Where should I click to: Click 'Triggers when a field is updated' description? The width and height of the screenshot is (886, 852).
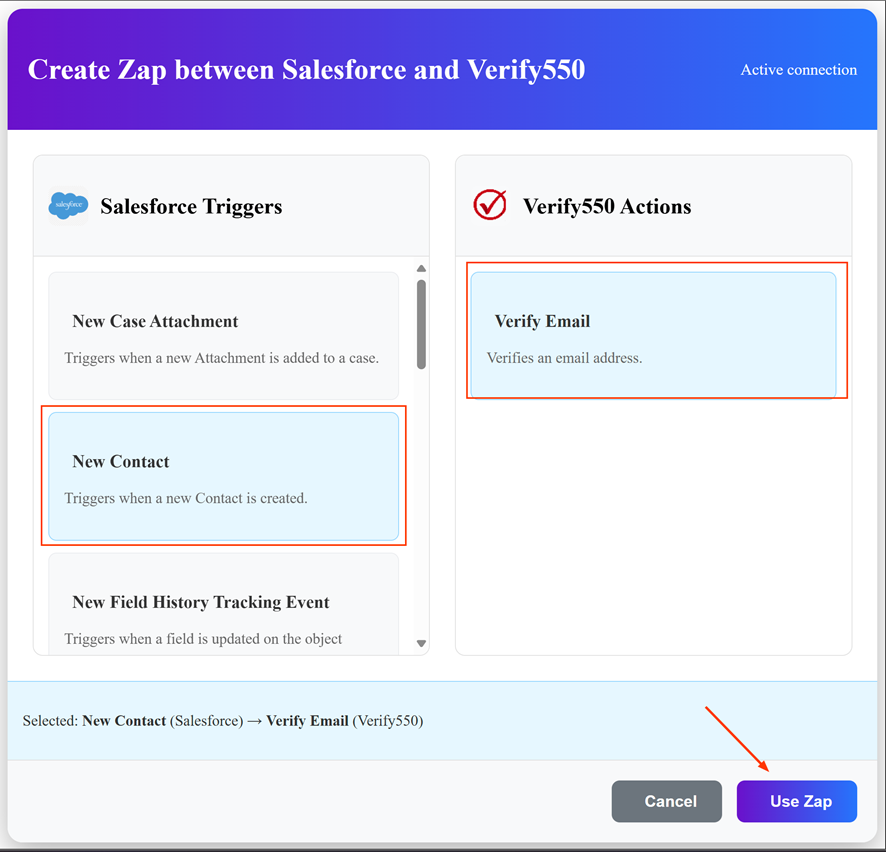point(203,638)
